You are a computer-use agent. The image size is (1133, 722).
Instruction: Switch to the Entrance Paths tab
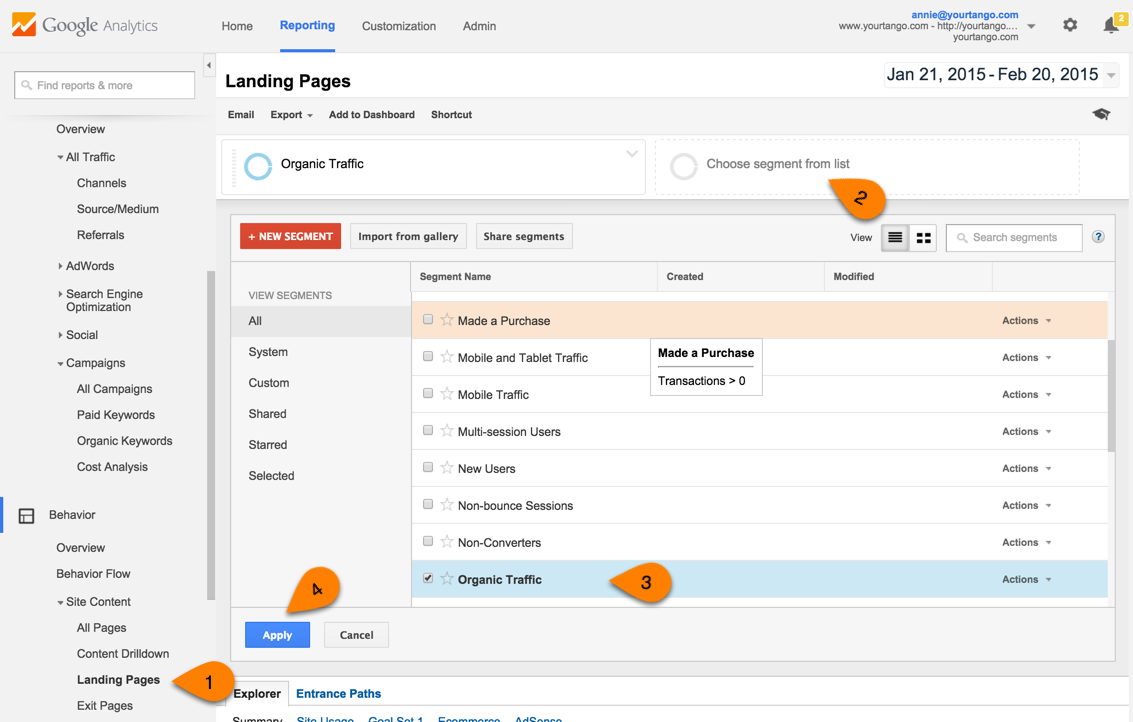click(338, 693)
